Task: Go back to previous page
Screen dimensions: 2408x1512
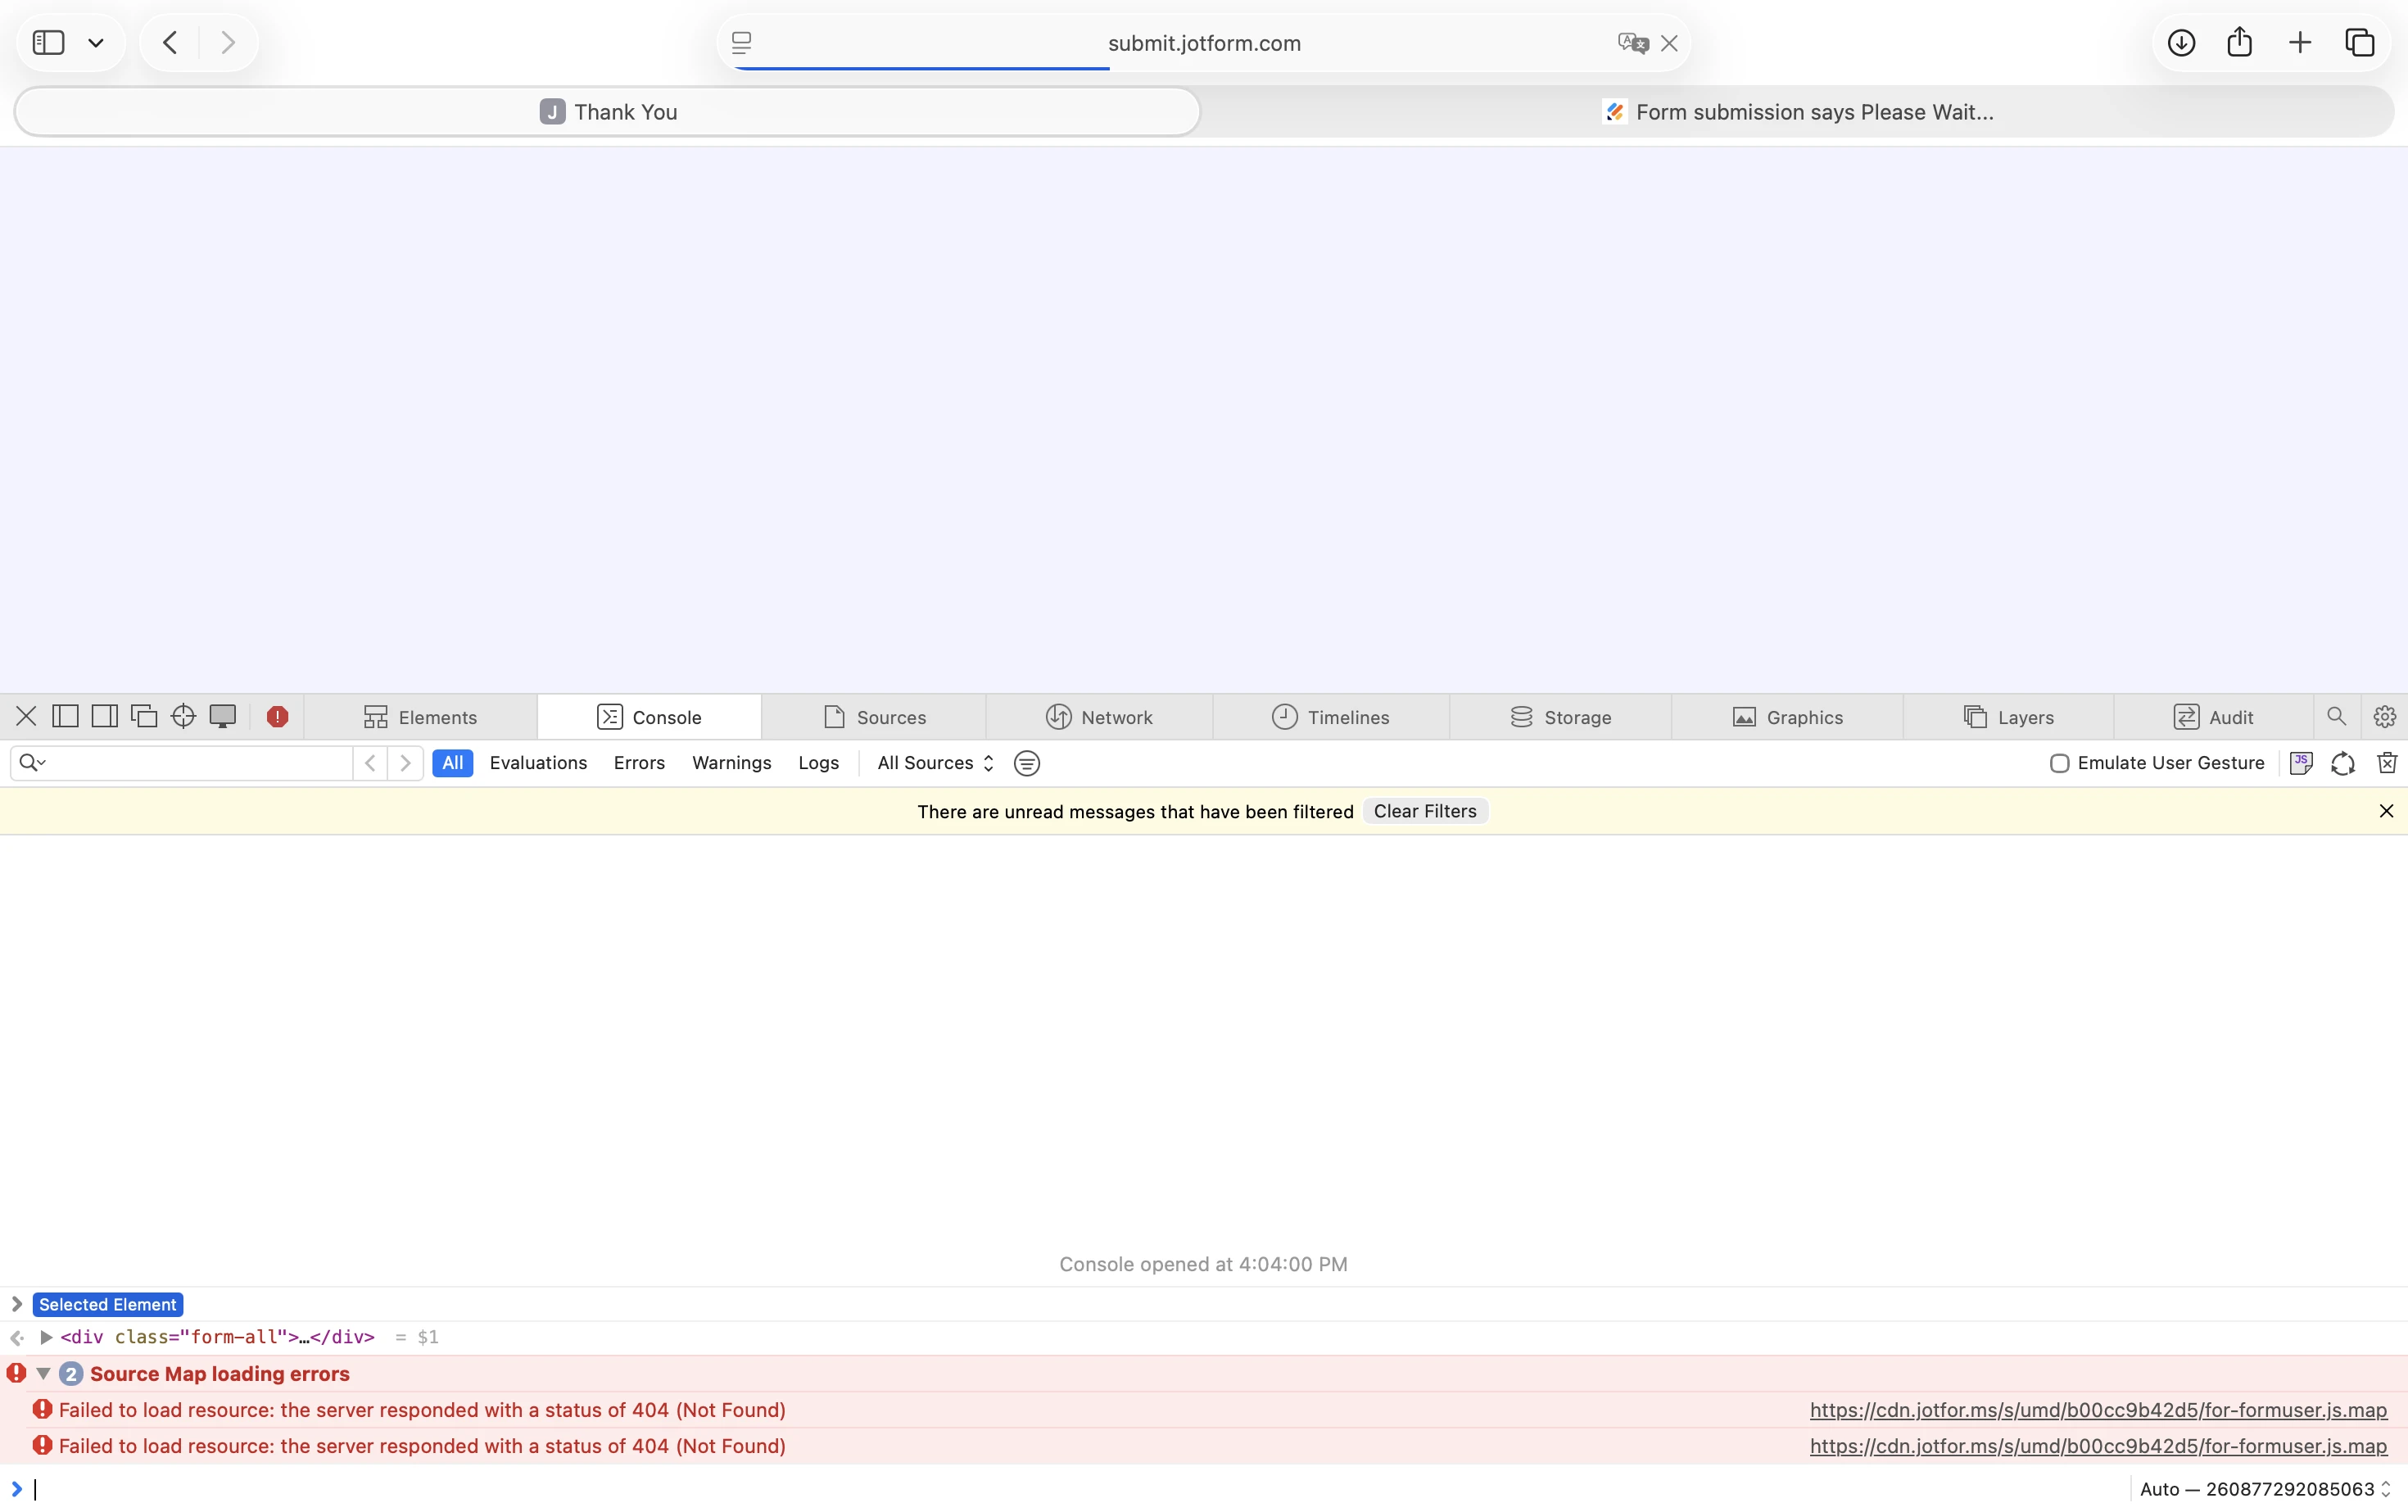Action: pyautogui.click(x=170, y=42)
